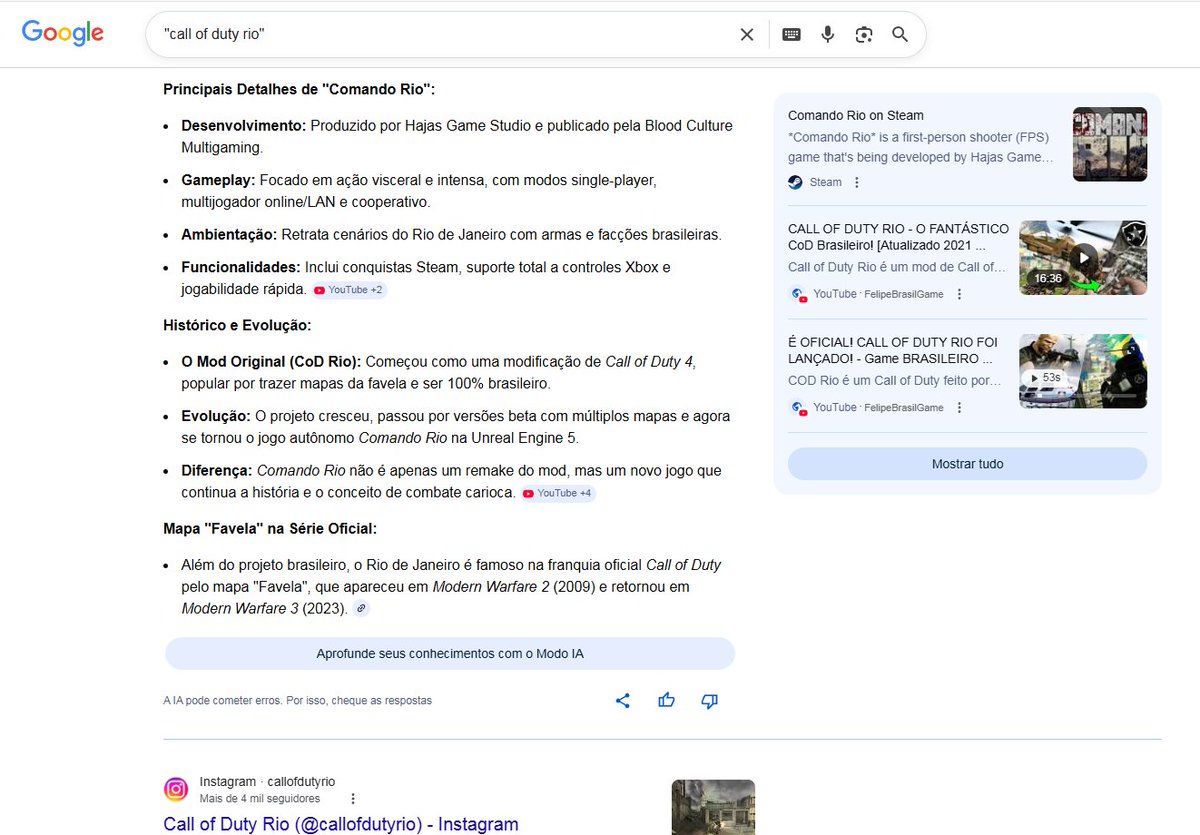The height and width of the screenshot is (835, 1200).
Task: Click the Comando Rio Steam thumbnail image
Action: 1110,144
